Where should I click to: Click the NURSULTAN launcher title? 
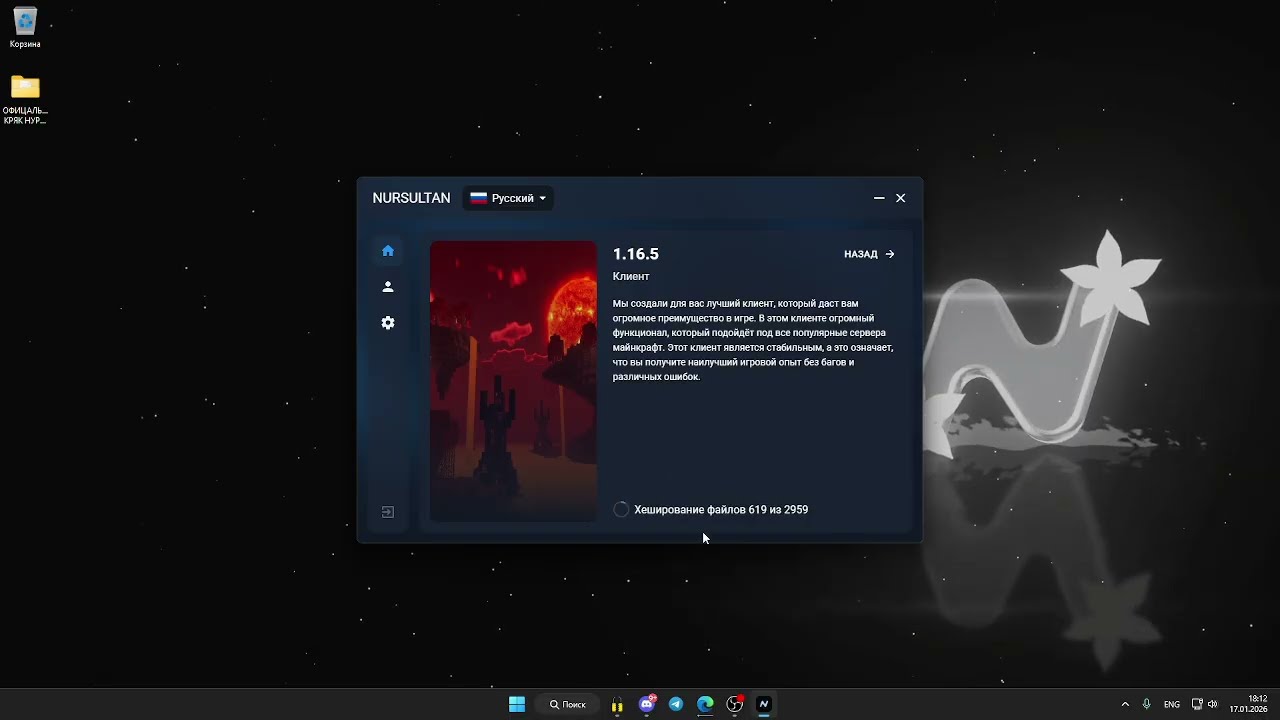(x=412, y=198)
